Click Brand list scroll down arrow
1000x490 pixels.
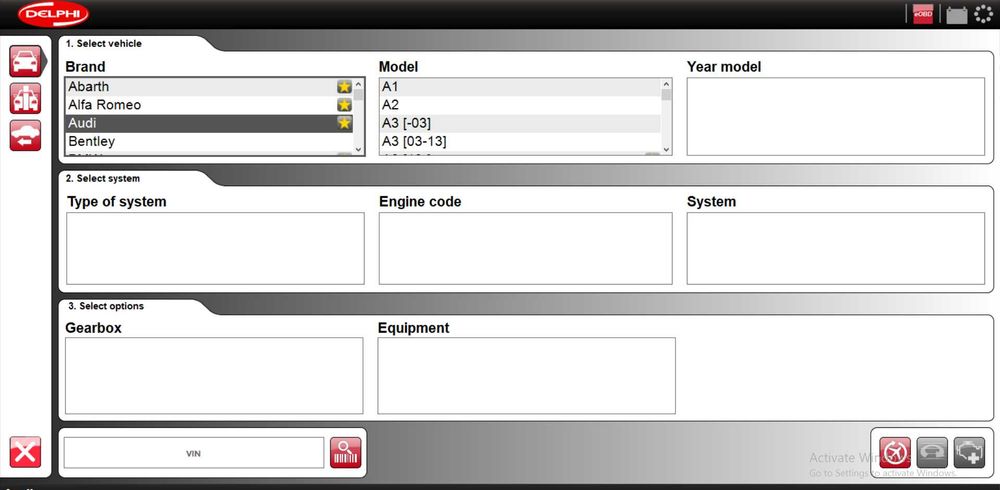(358, 149)
